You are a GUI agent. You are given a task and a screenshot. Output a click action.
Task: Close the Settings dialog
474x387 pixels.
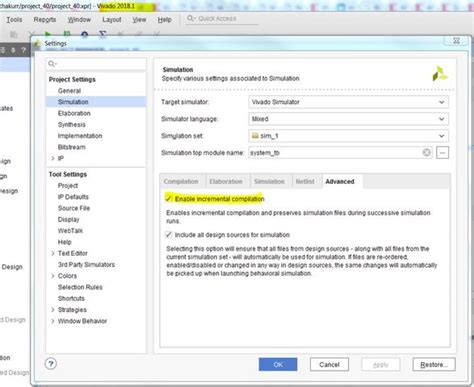456,41
